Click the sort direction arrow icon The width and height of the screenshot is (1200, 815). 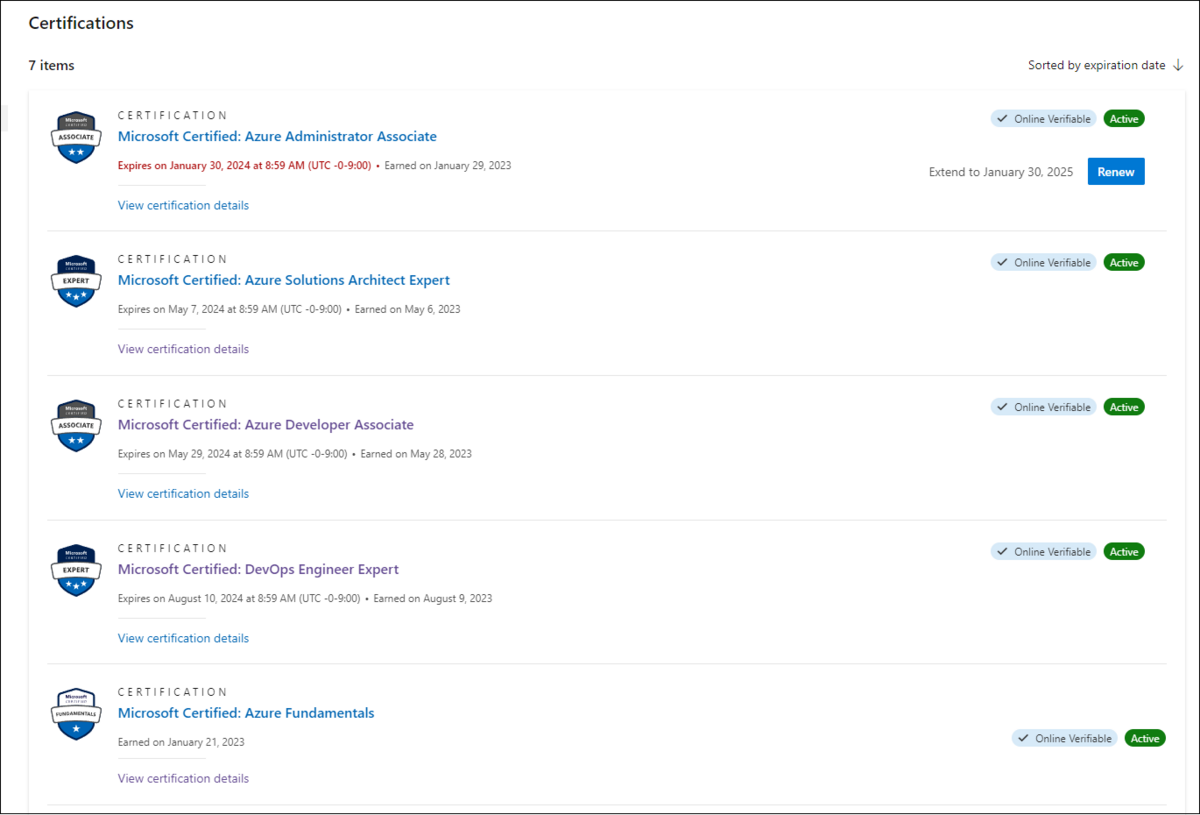click(x=1178, y=65)
